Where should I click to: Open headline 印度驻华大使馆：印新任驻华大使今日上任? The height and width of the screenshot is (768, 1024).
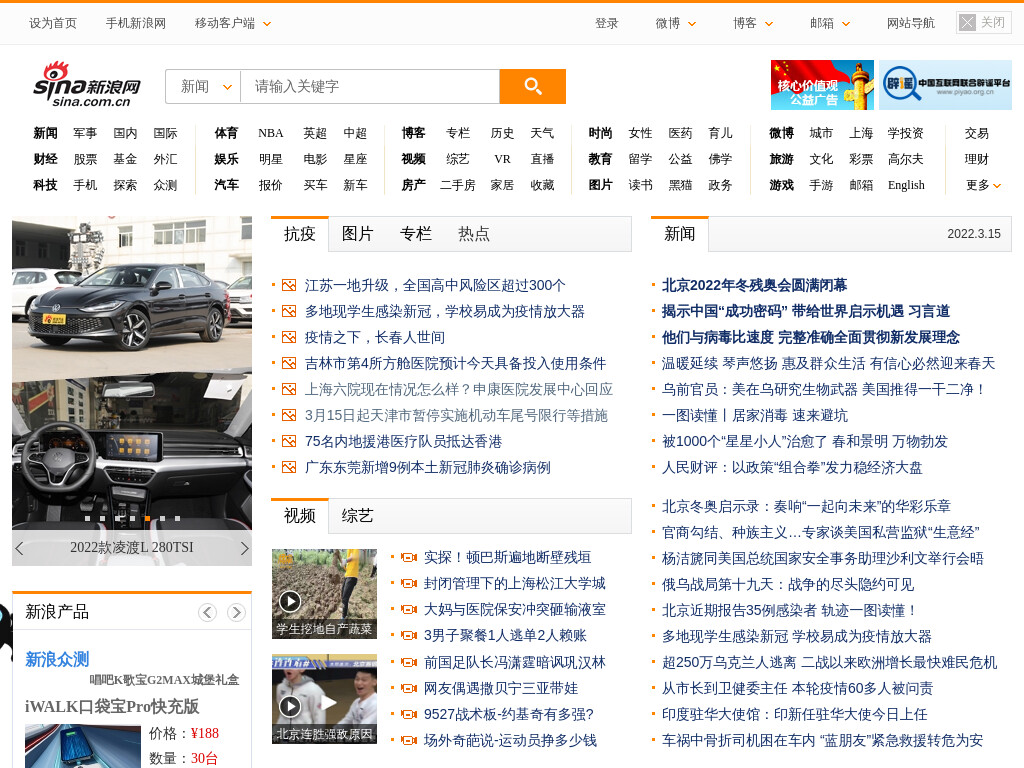794,714
